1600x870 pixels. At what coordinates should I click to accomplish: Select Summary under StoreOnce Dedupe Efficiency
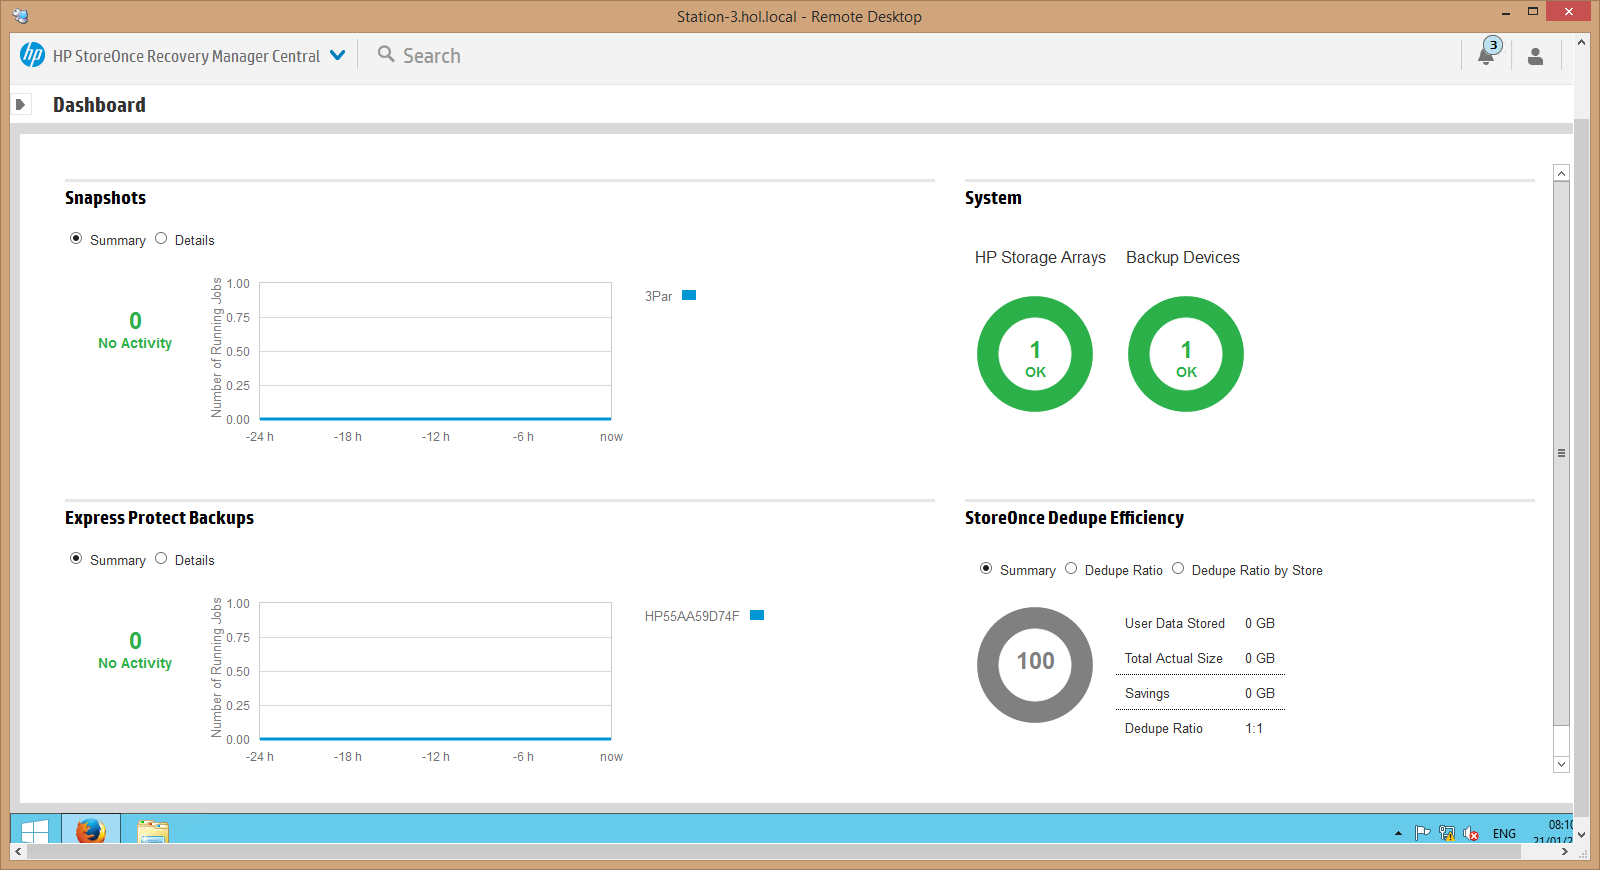pyautogui.click(x=986, y=568)
